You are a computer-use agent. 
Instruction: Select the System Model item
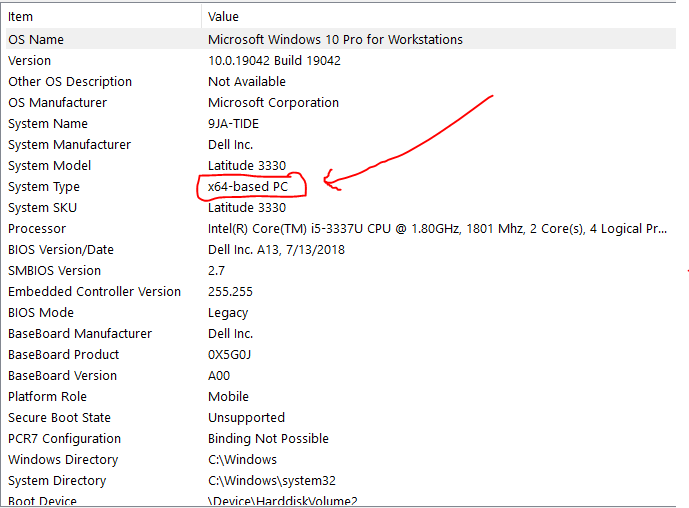point(49,166)
